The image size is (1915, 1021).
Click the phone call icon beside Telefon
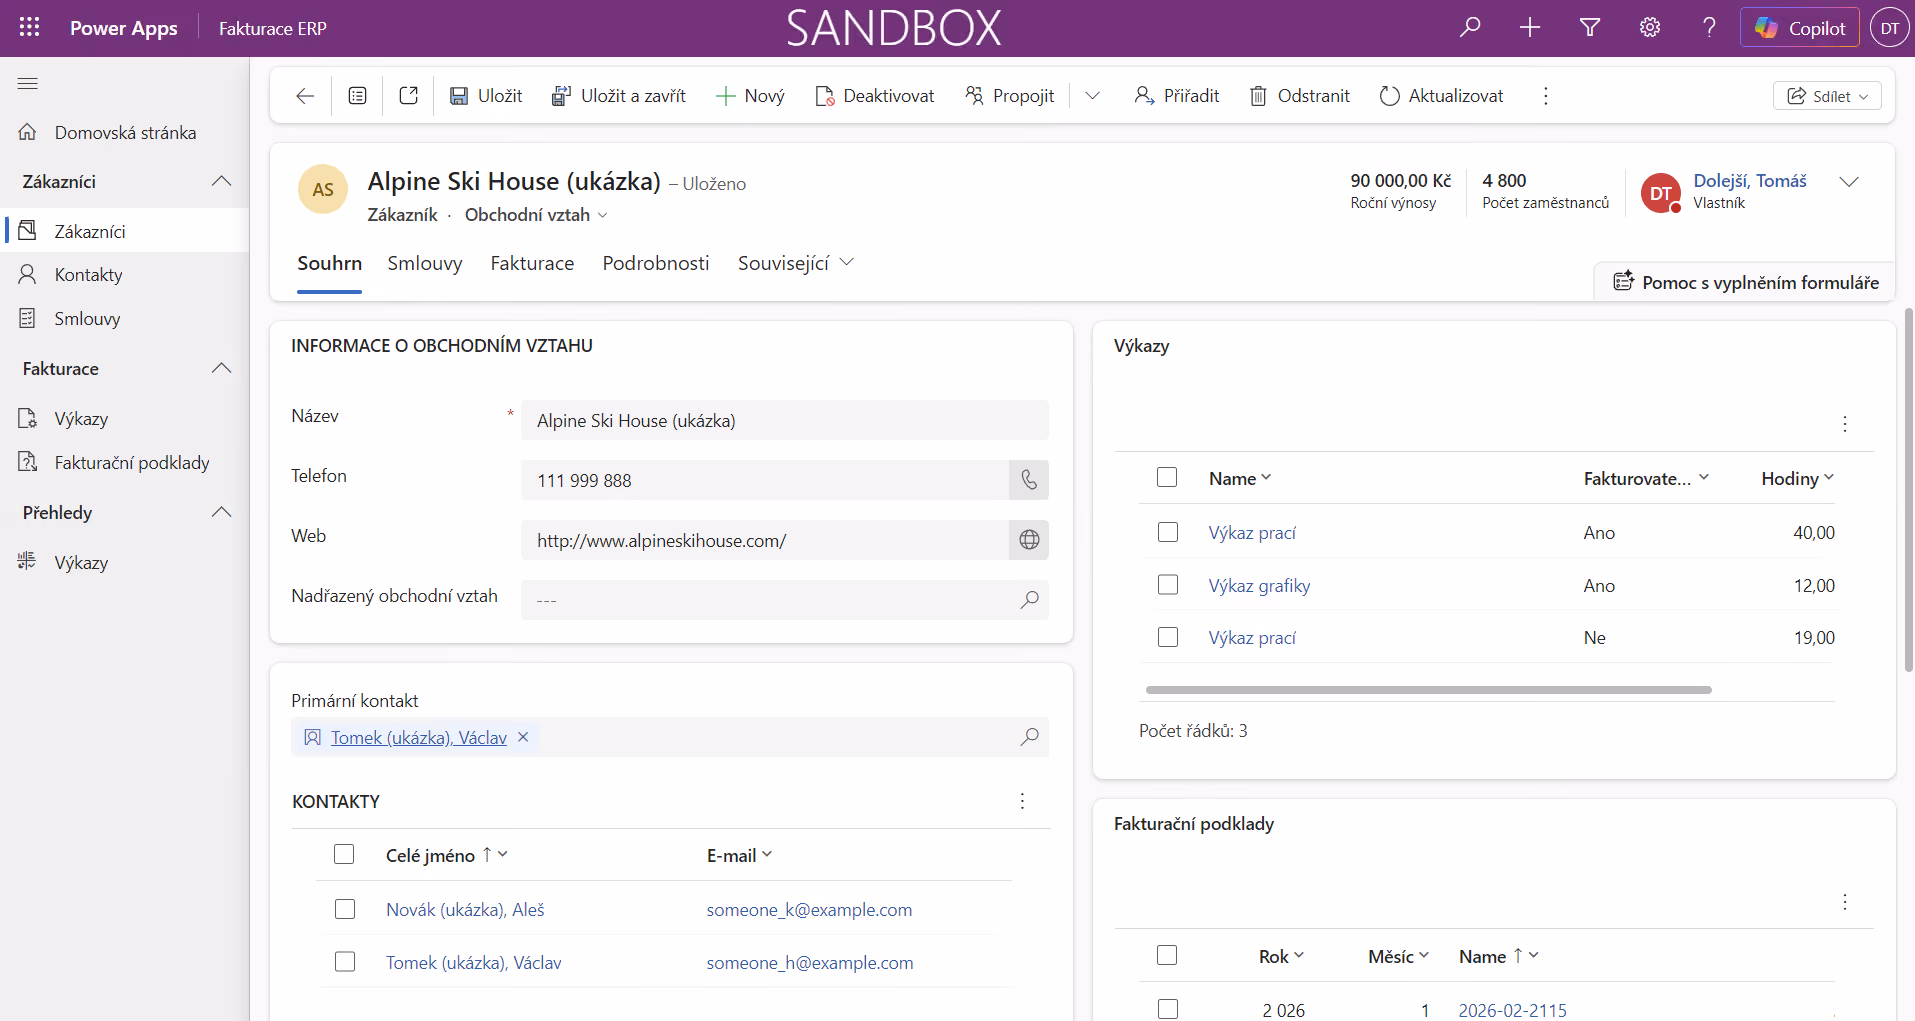1029,480
